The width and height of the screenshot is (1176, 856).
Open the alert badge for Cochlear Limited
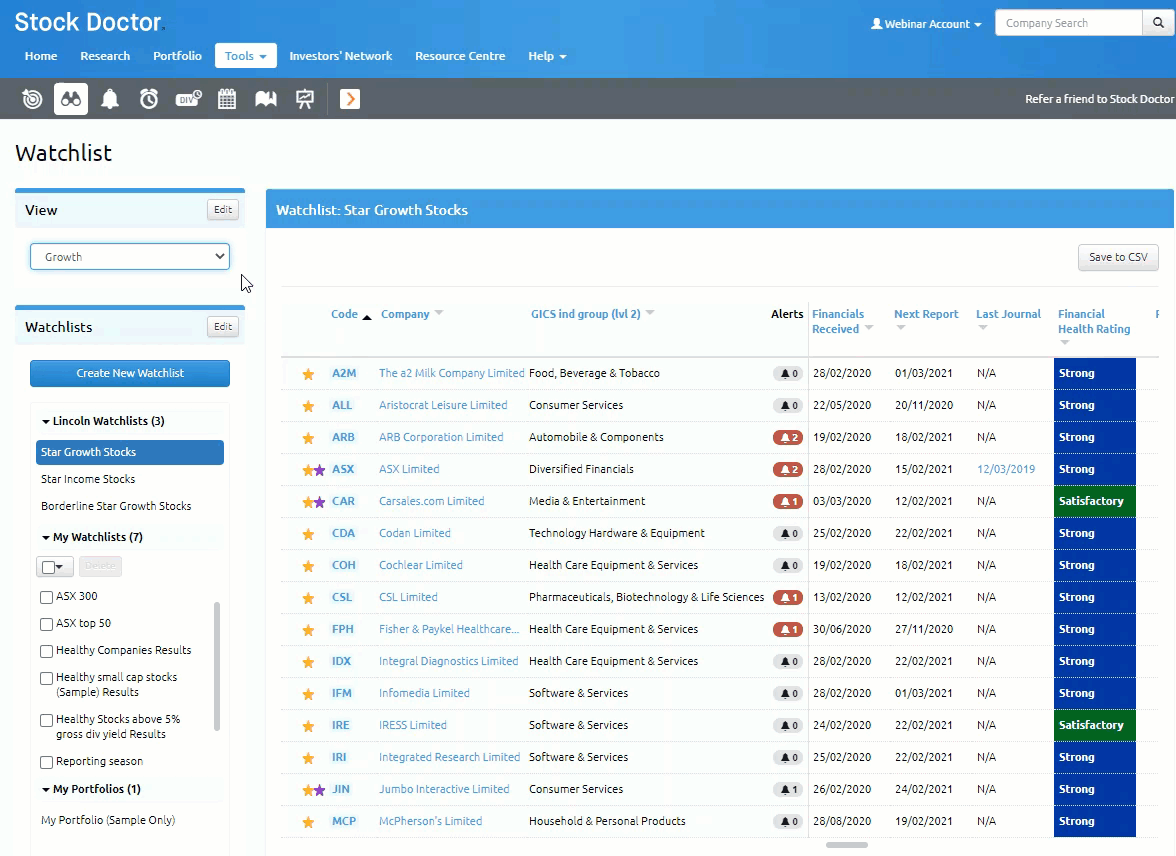click(788, 566)
